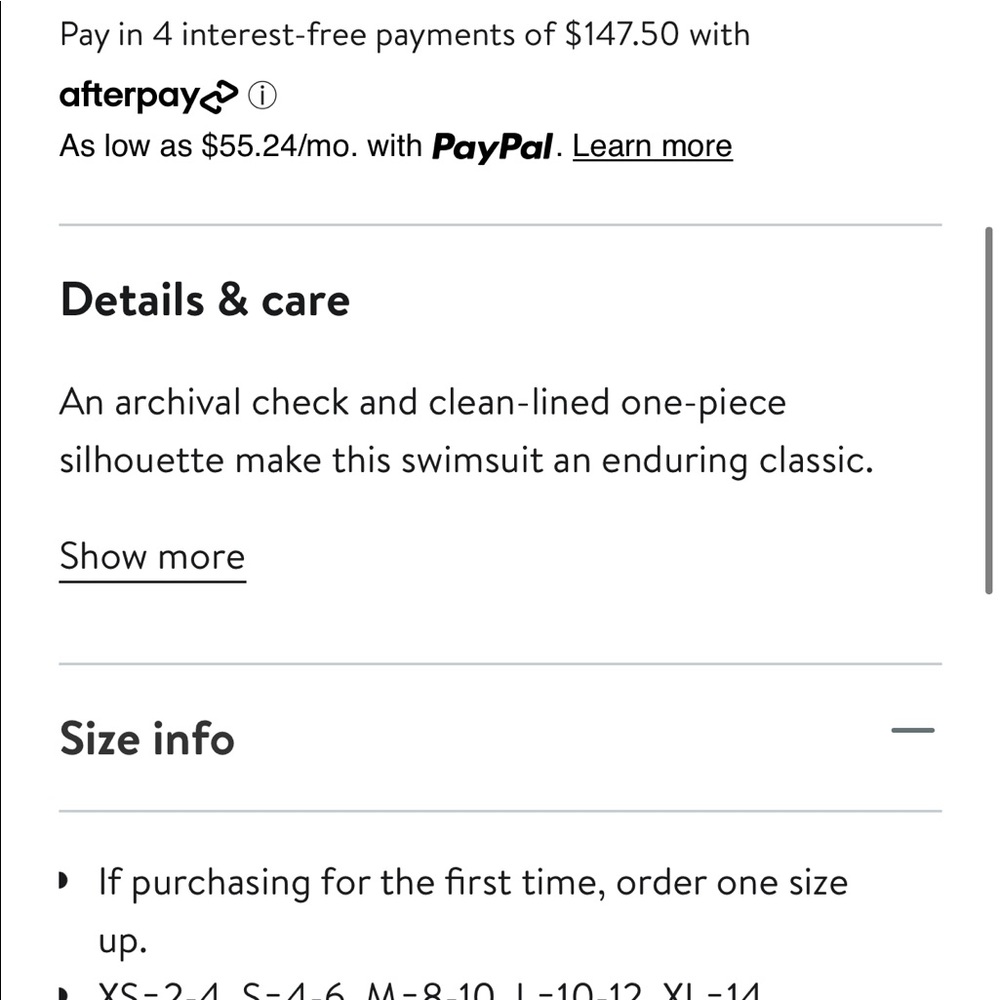Click the 'order one size up' tip
This screenshot has width=1000, height=1000.
click(472, 883)
